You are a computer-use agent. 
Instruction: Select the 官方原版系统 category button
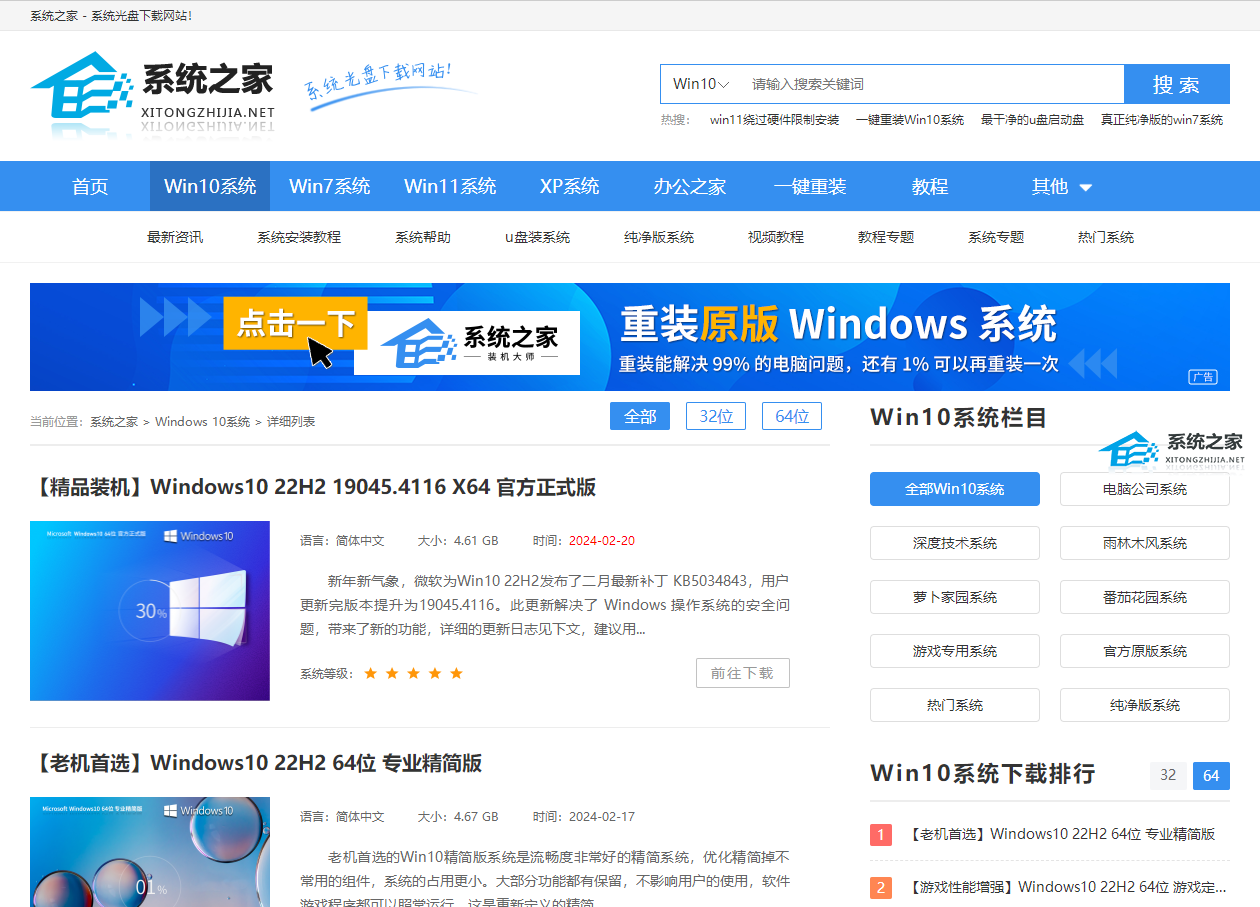pos(1145,651)
